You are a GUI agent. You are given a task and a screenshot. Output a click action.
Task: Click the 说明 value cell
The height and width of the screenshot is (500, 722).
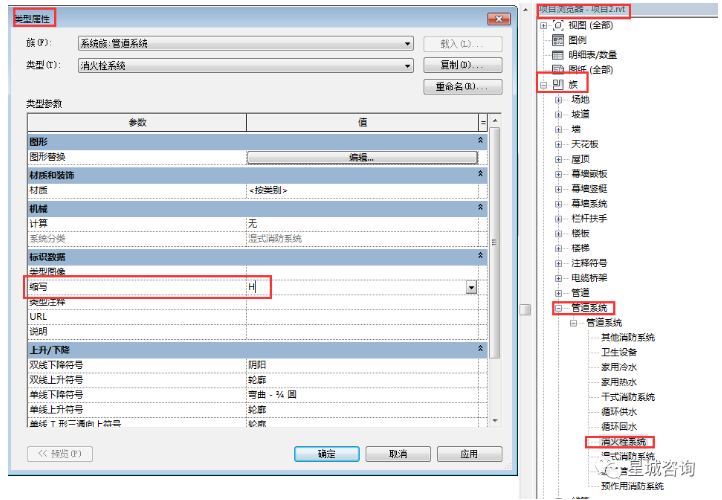362,331
